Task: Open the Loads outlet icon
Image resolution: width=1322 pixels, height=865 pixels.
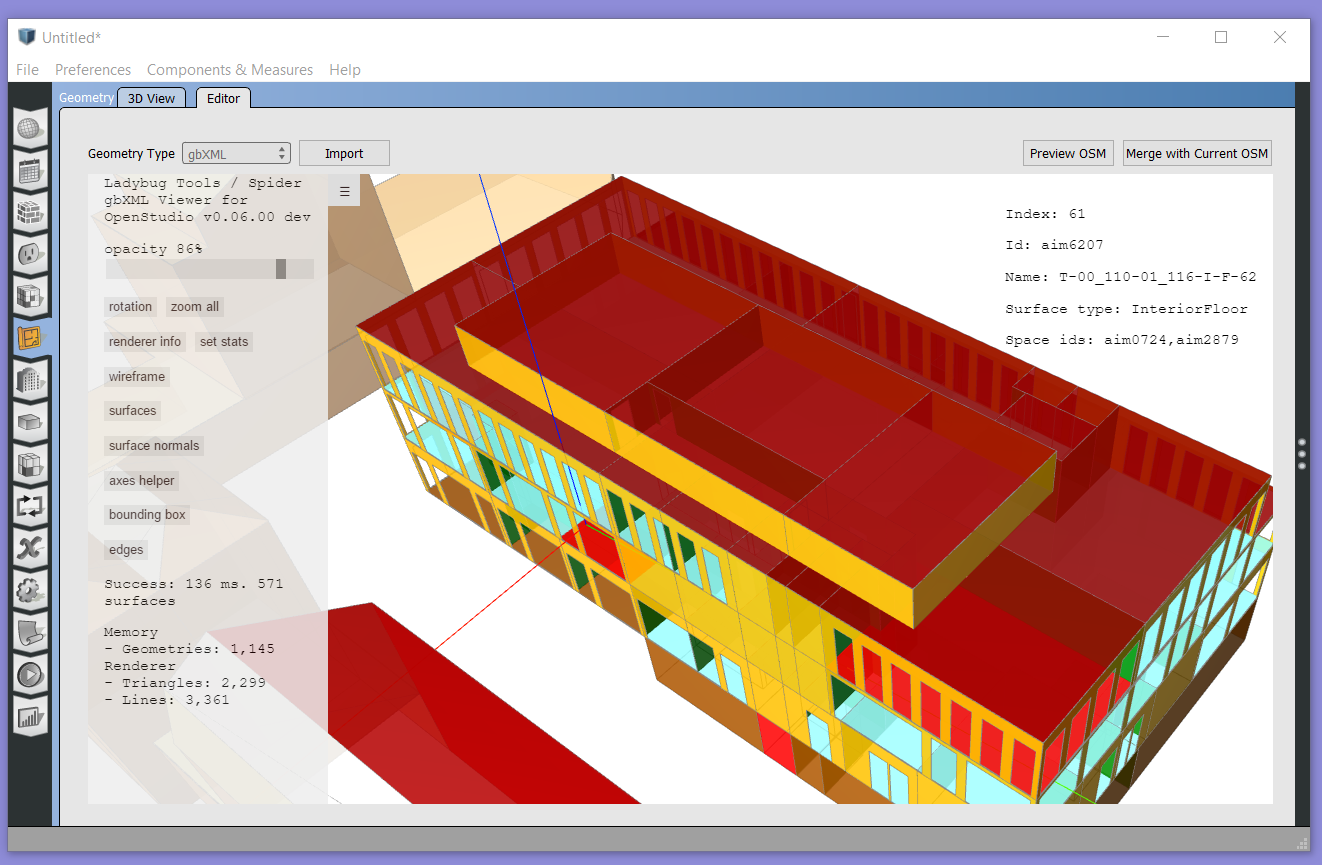Action: coord(30,255)
